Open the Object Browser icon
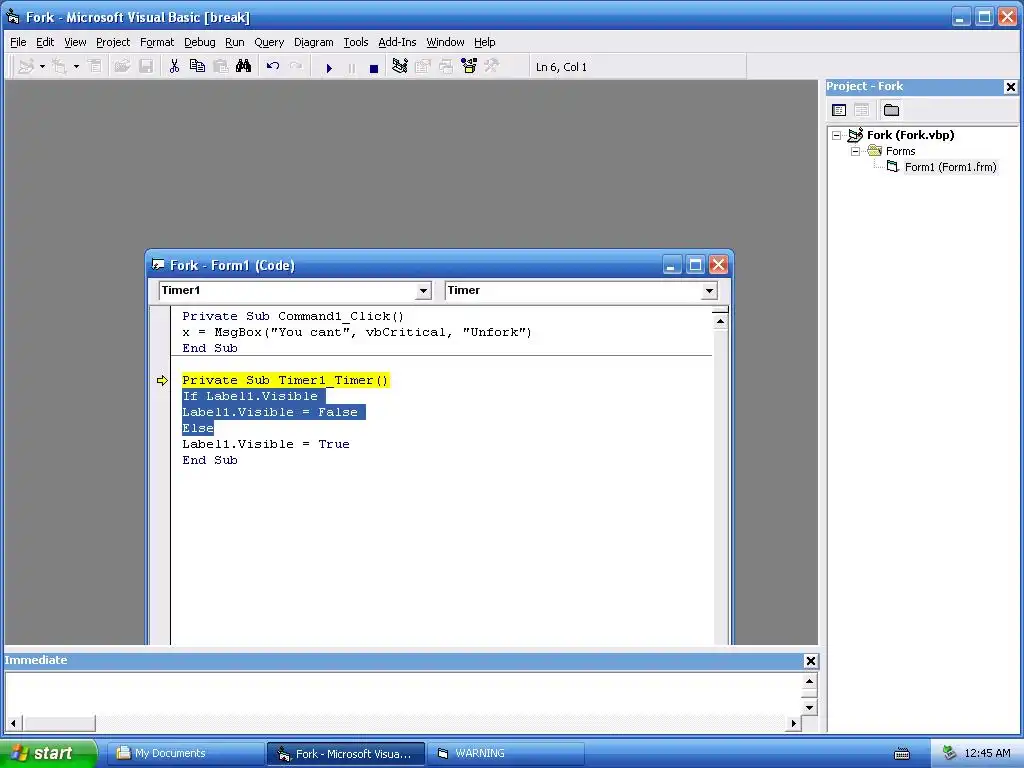 click(x=469, y=67)
